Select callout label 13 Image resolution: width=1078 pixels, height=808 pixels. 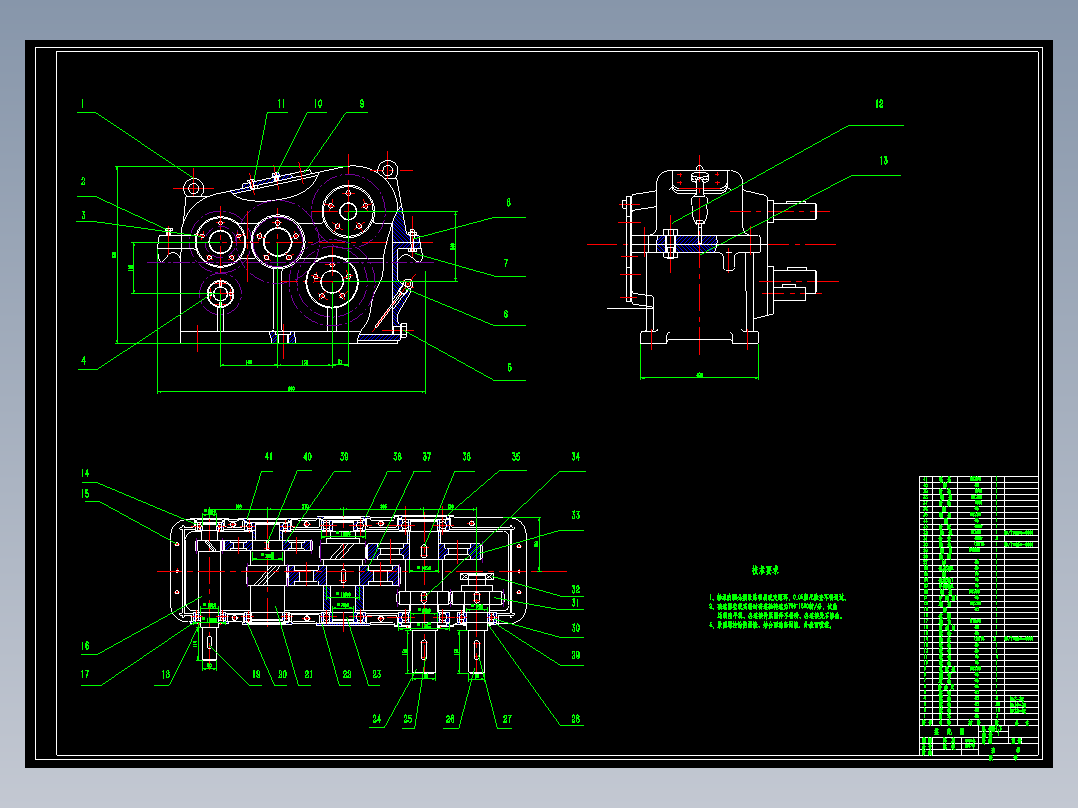883,160
